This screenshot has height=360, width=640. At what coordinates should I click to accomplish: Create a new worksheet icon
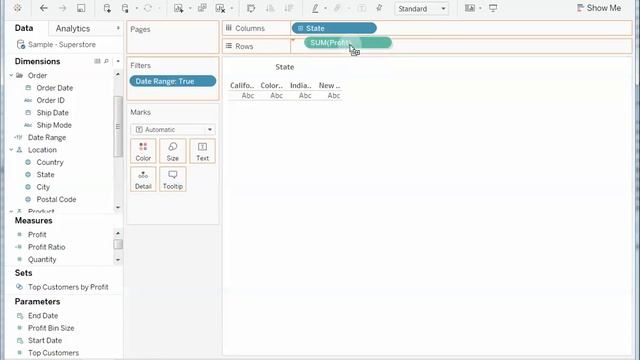click(x=178, y=8)
